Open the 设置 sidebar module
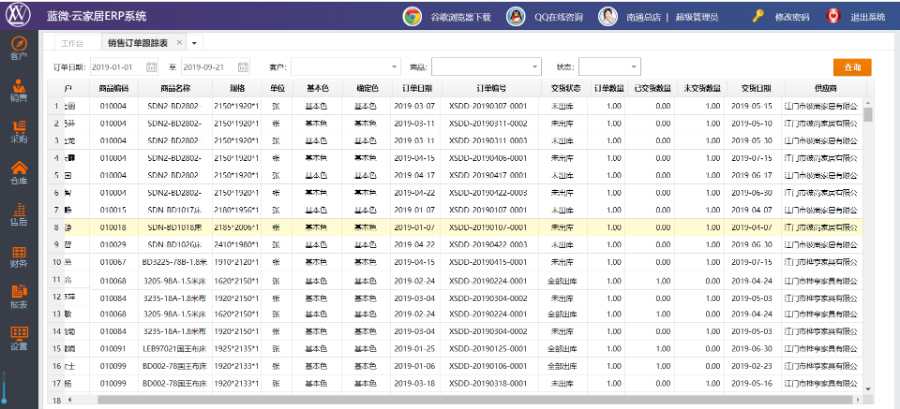900x409 pixels. pos(19,339)
